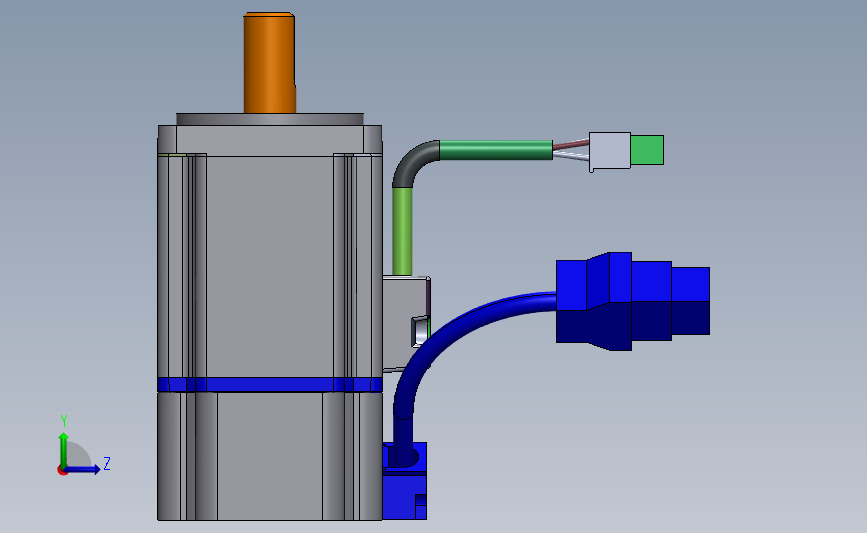867x533 pixels.
Task: Select the blue band around the motor body
Action: 270,384
